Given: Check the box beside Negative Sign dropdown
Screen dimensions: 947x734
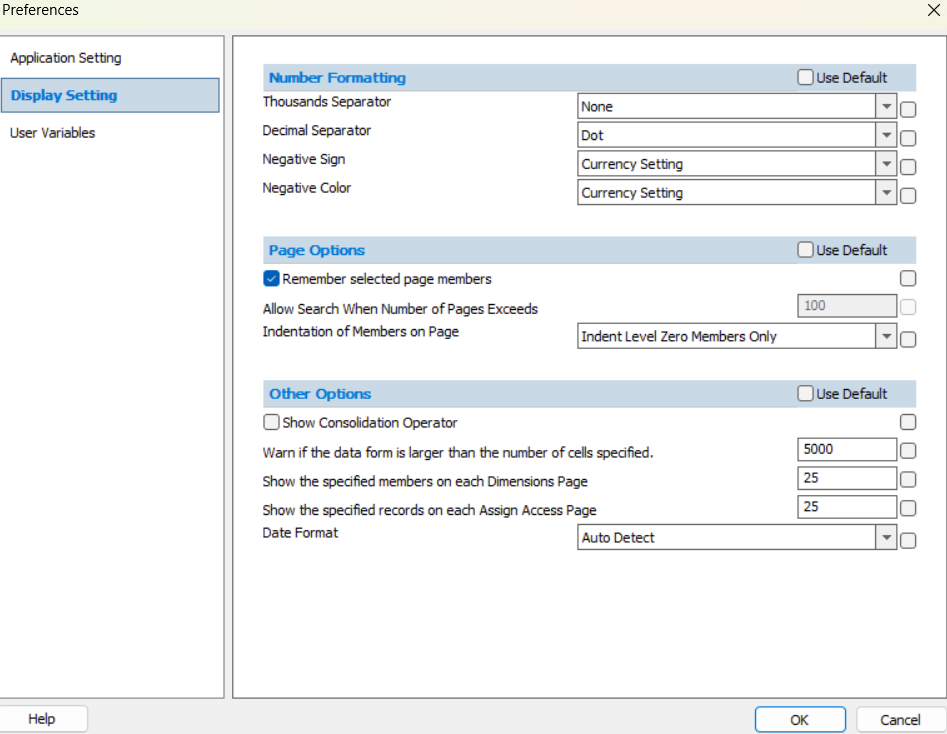Looking at the screenshot, I should click(908, 167).
